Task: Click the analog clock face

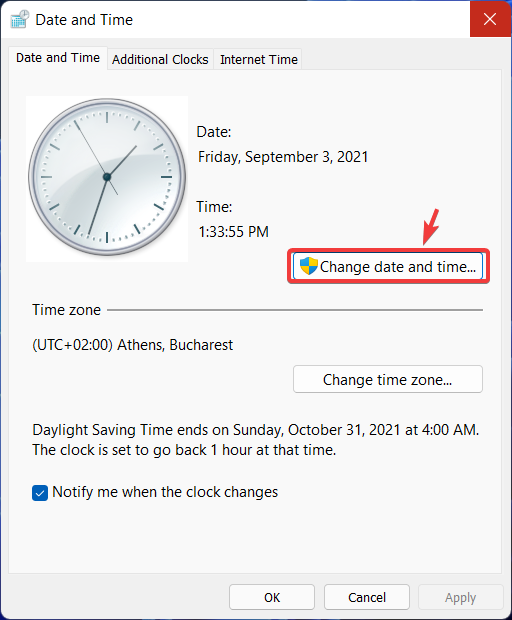Action: (107, 177)
